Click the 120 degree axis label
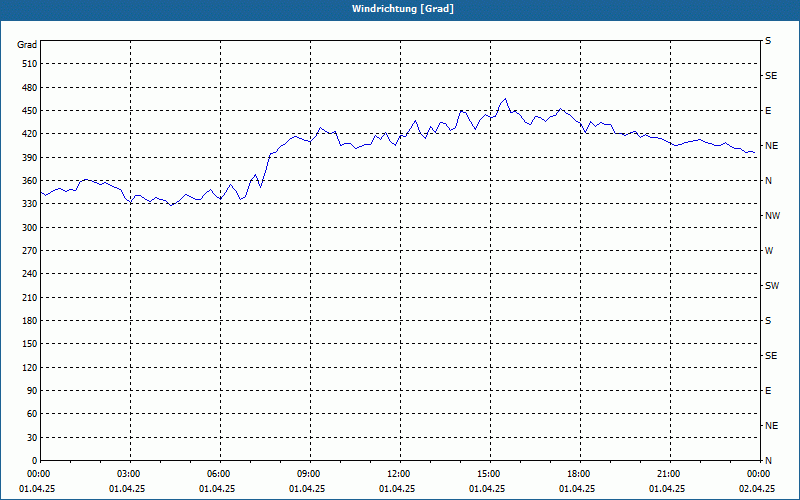The height and width of the screenshot is (500, 800). point(30,367)
